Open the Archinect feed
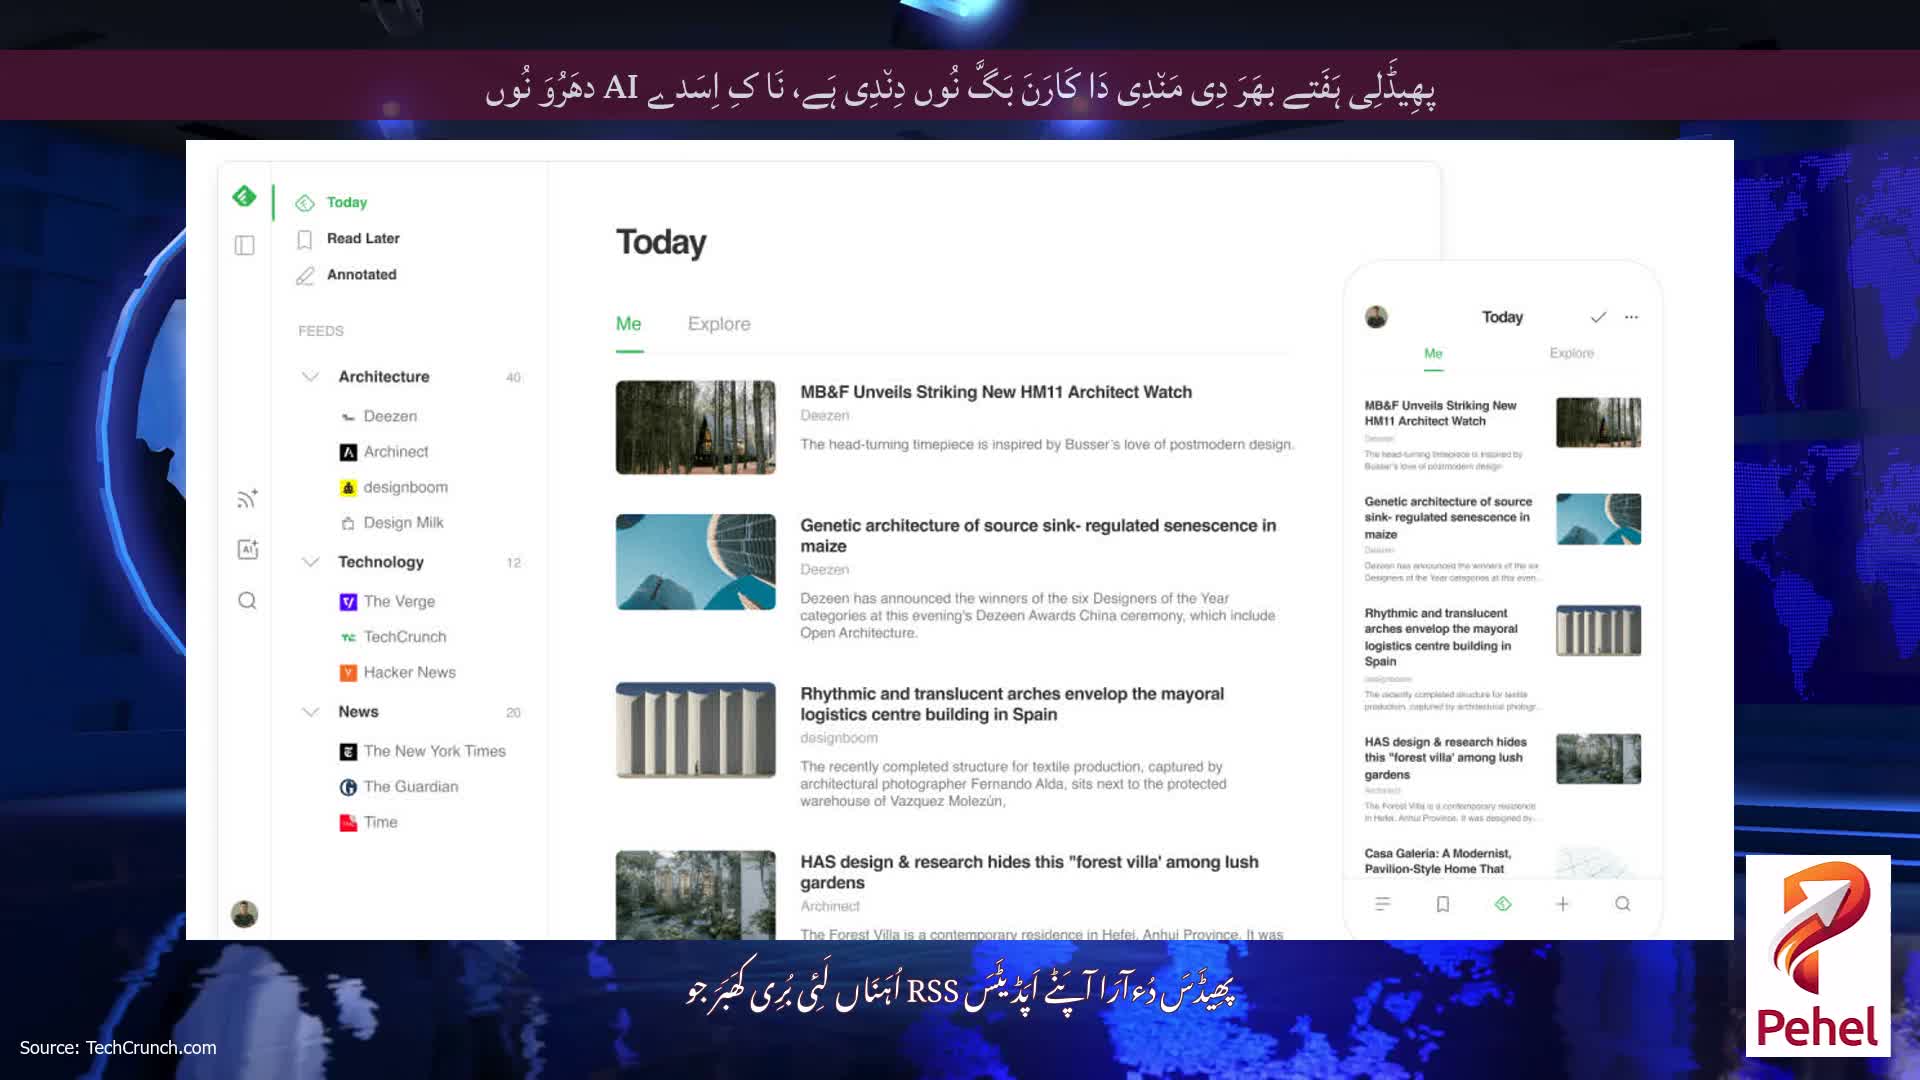This screenshot has width=1920, height=1080. [396, 452]
